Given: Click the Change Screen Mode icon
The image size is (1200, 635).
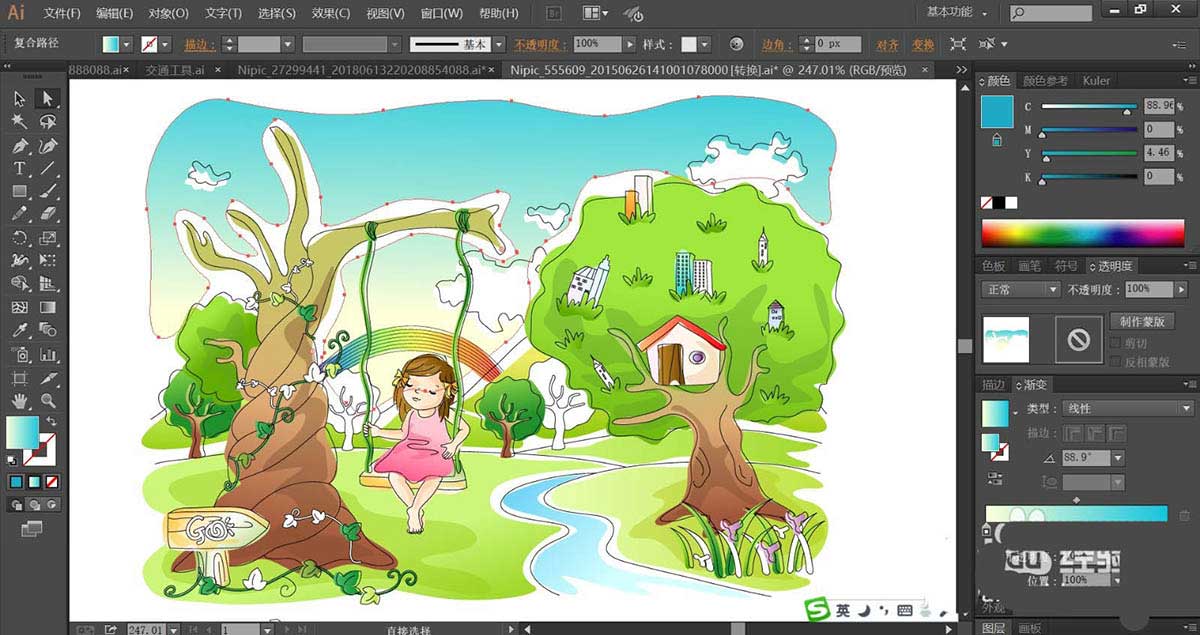Looking at the screenshot, I should tap(32, 527).
